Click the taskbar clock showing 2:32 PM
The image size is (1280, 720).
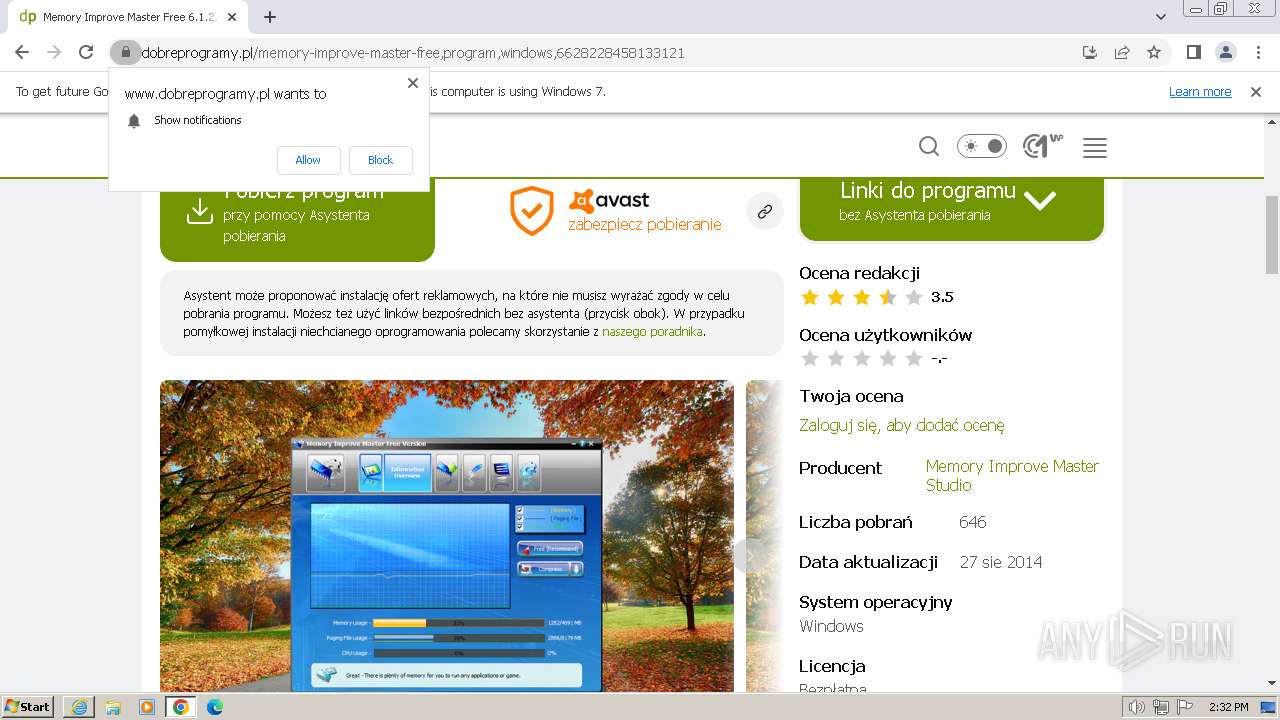point(1229,707)
